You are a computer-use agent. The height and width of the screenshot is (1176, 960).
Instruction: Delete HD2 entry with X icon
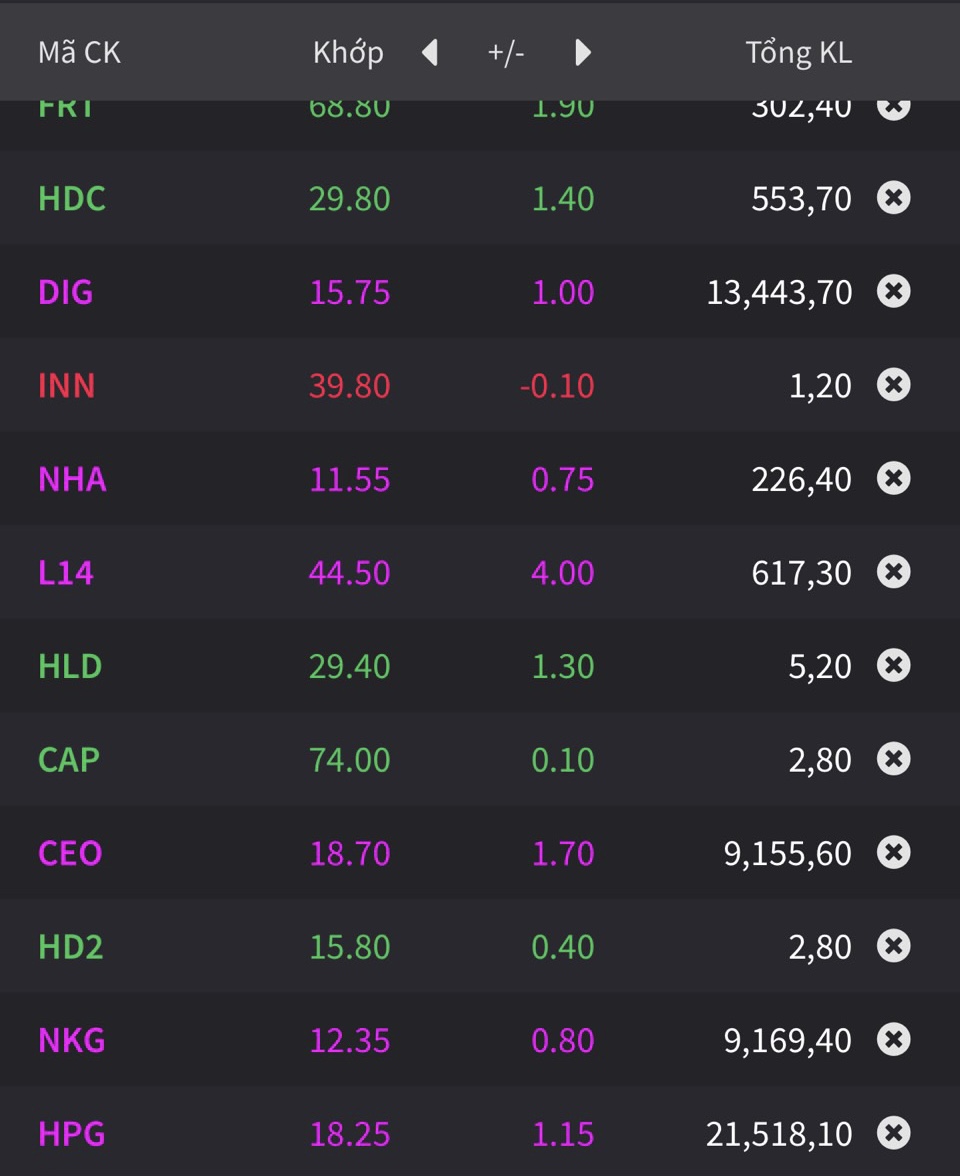pos(893,947)
